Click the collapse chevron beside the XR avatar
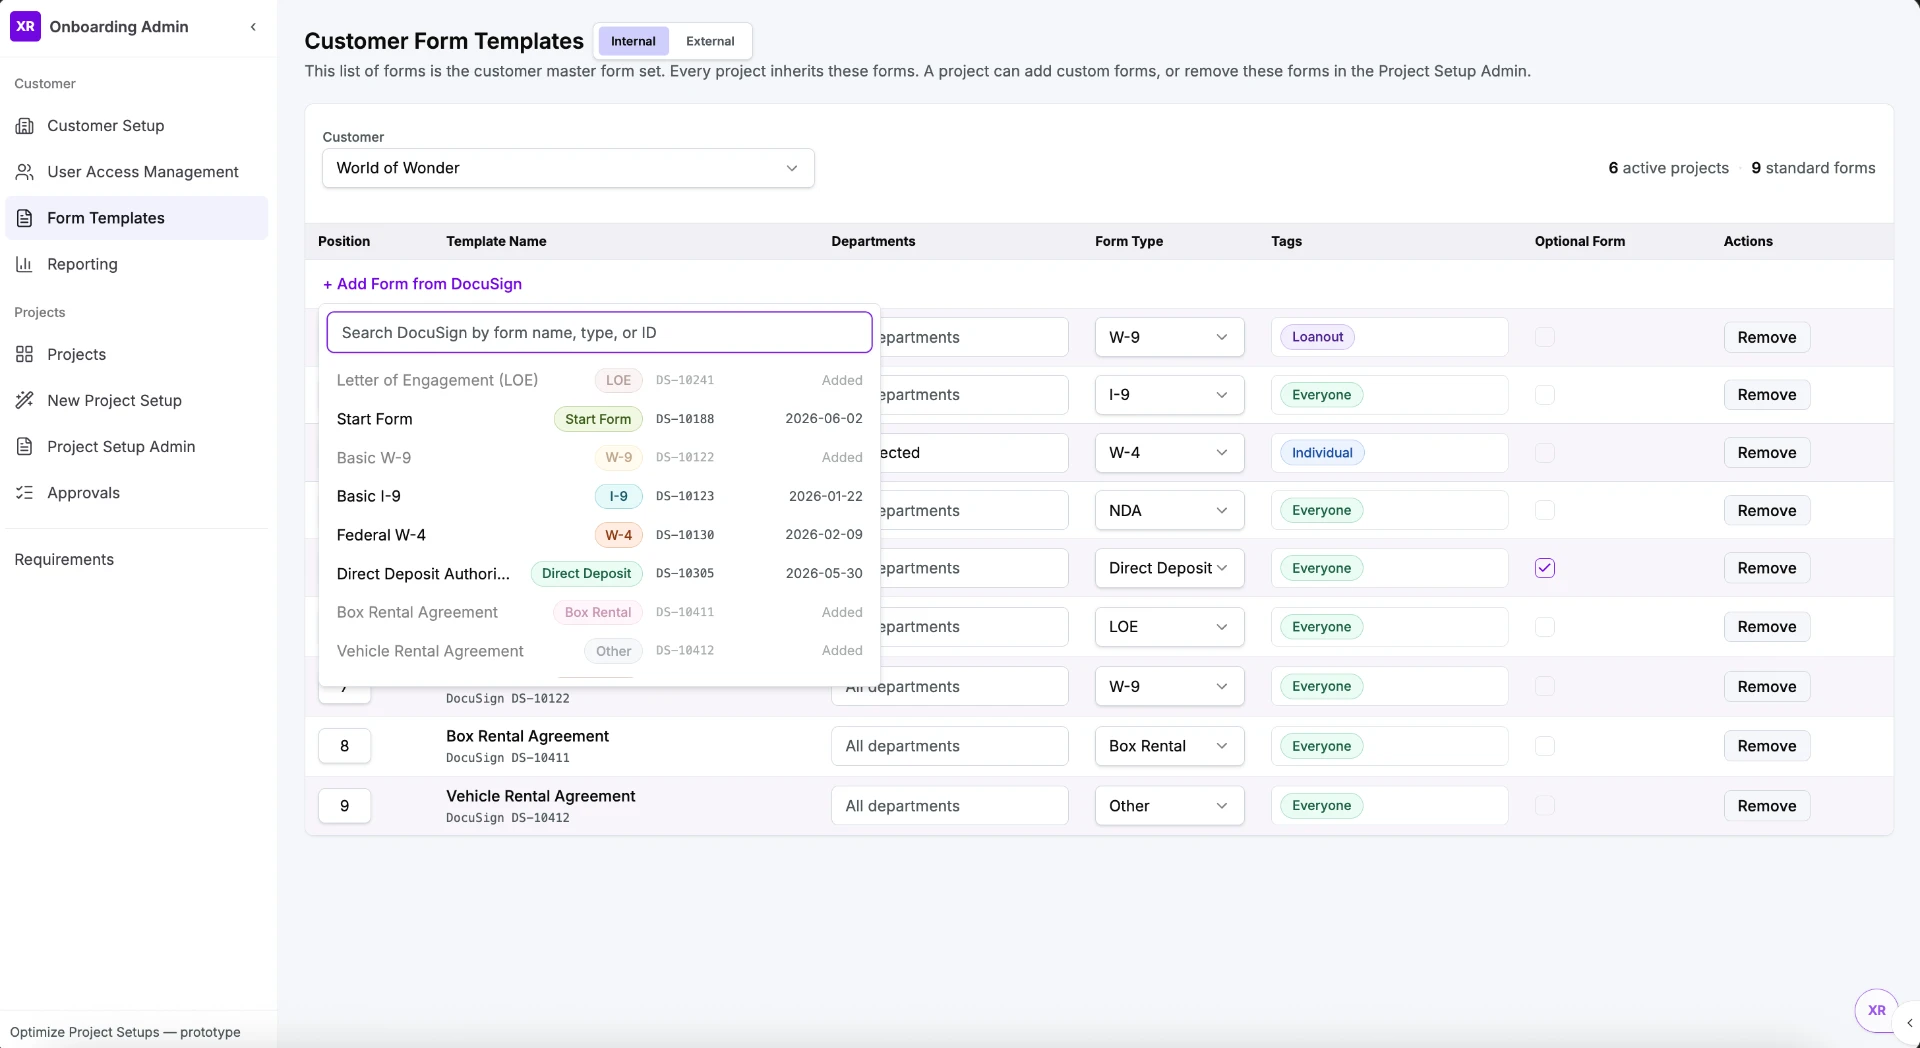1920x1048 pixels. pyautogui.click(x=1909, y=1023)
